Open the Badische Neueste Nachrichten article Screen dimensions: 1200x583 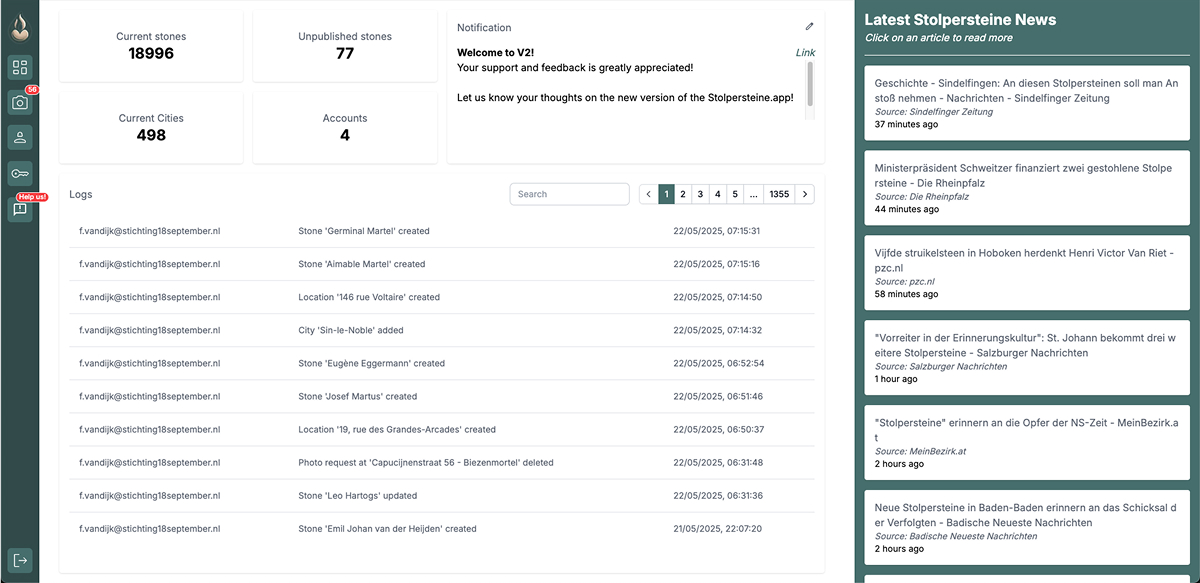1027,527
